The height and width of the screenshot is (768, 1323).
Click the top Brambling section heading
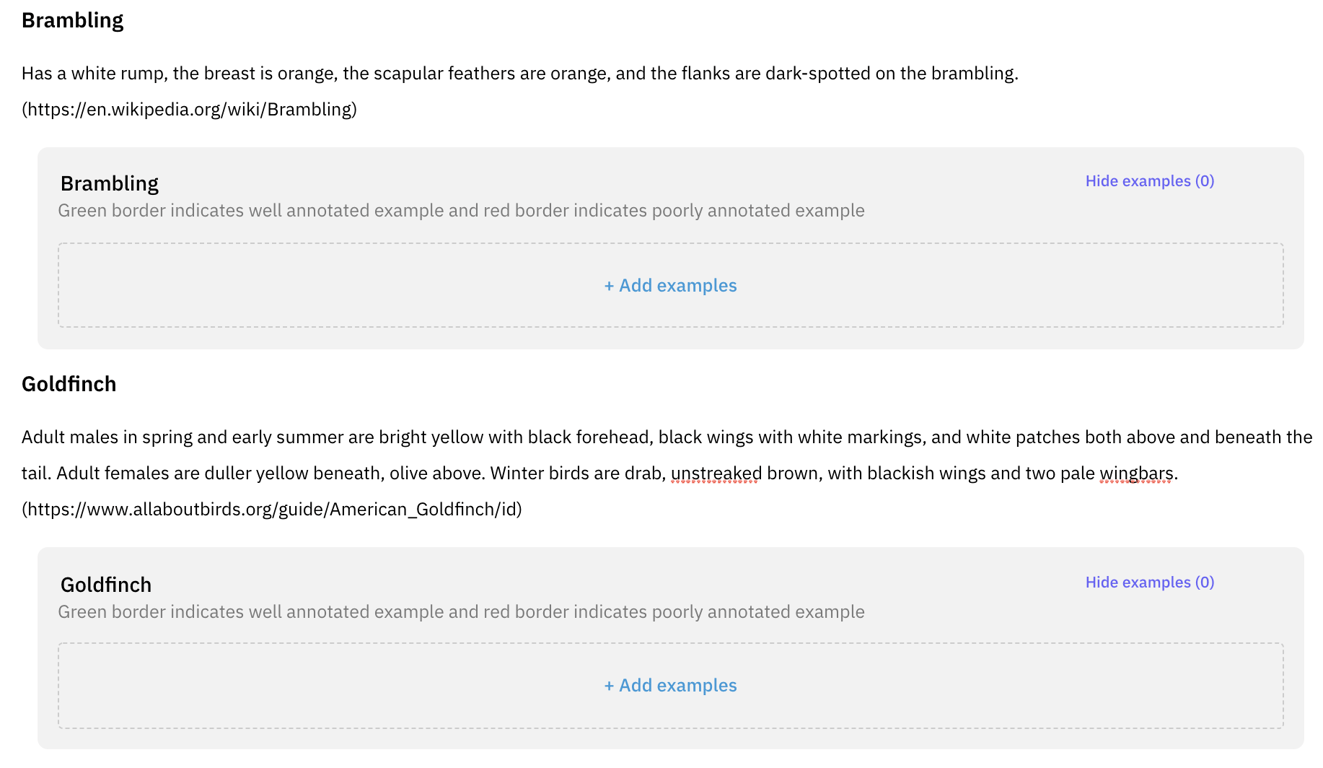coord(72,20)
